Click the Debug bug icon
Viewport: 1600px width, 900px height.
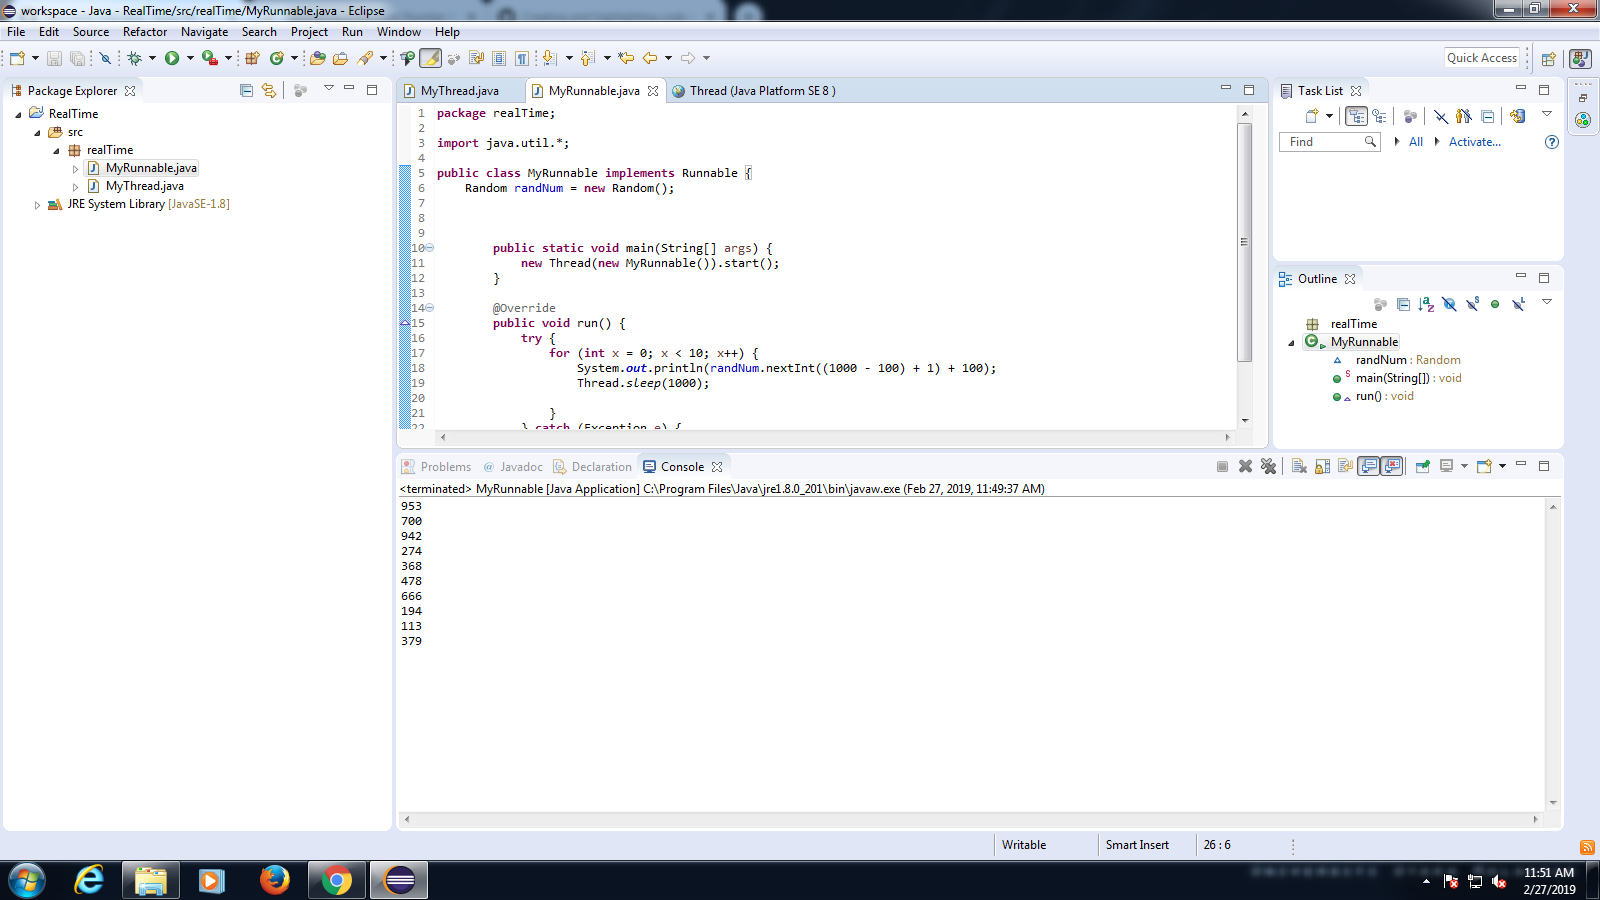point(134,58)
